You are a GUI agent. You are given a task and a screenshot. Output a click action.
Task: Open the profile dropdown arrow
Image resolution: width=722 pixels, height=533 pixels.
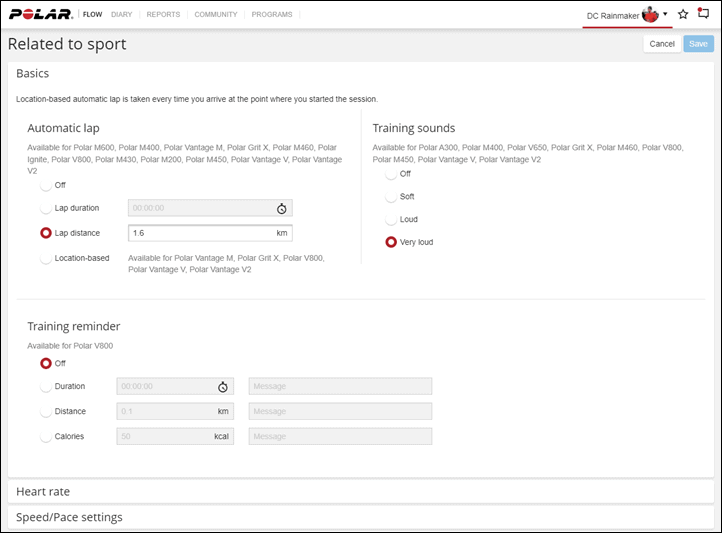[x=665, y=14]
